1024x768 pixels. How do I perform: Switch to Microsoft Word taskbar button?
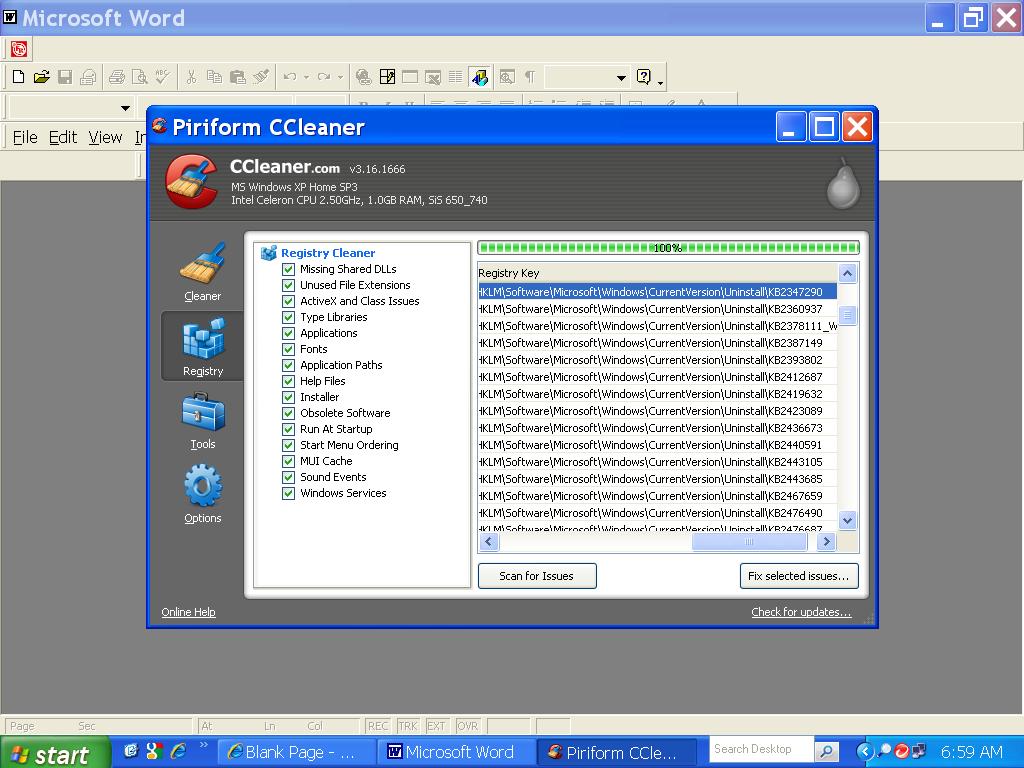[x=457, y=752]
